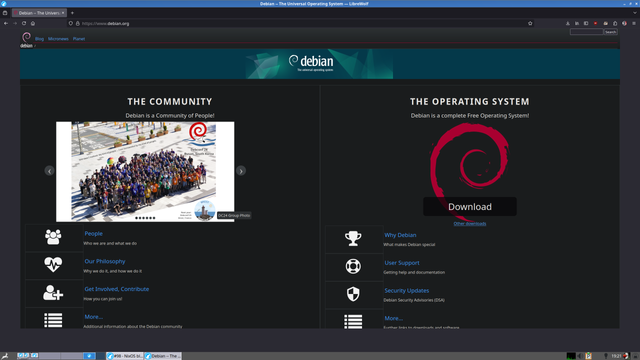Image resolution: width=640 pixels, height=360 pixels.
Task: Reload the current page
Action: click(x=24, y=23)
